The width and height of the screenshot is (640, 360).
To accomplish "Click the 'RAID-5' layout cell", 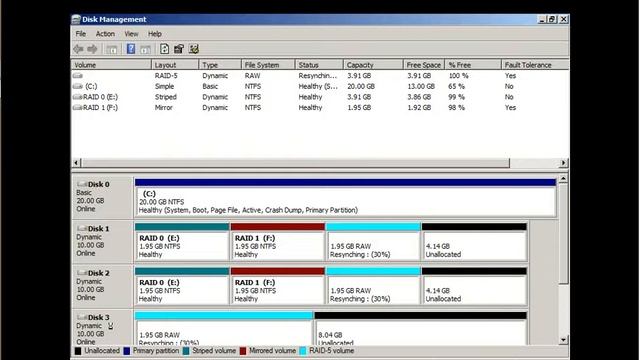I will pyautogui.click(x=166, y=76).
